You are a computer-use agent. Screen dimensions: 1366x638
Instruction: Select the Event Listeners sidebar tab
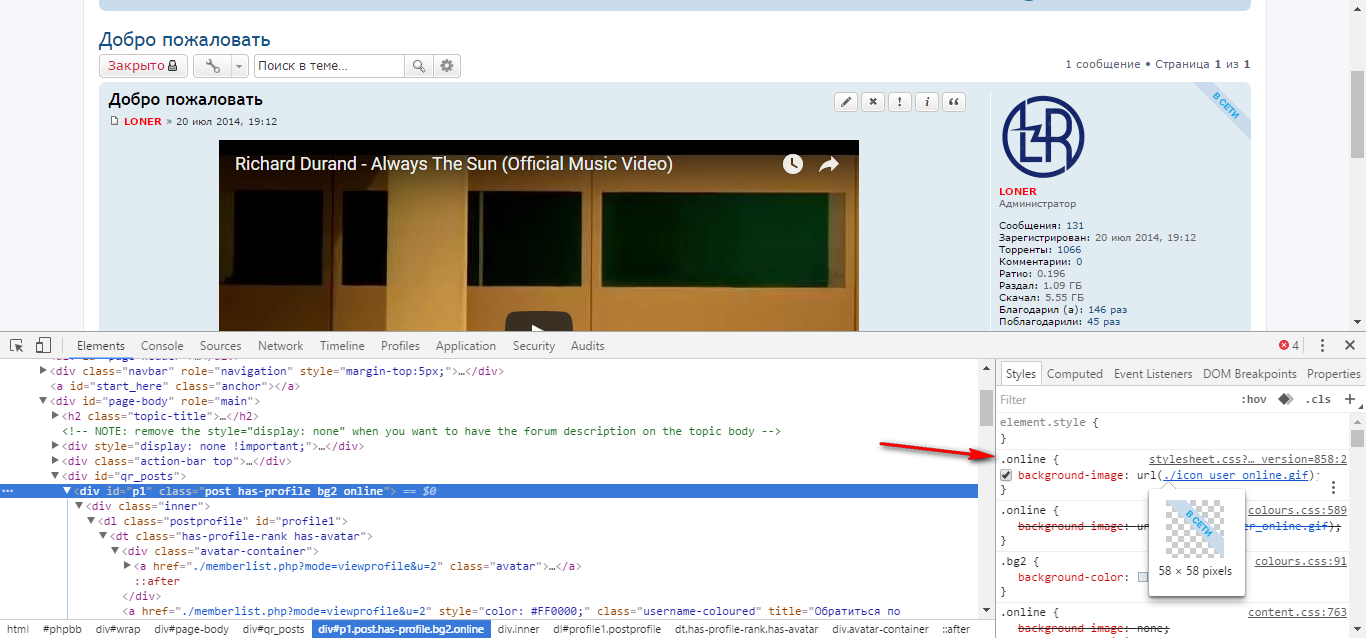[1153, 374]
